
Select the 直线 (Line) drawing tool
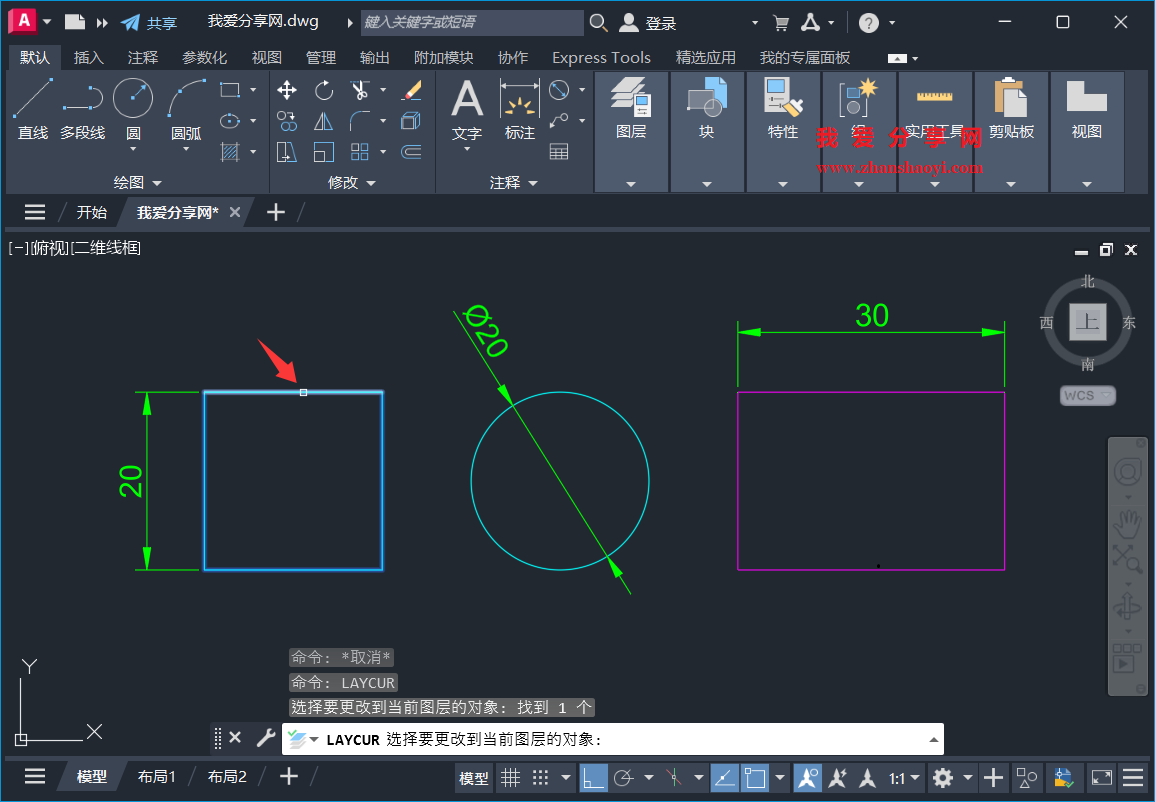(32, 105)
